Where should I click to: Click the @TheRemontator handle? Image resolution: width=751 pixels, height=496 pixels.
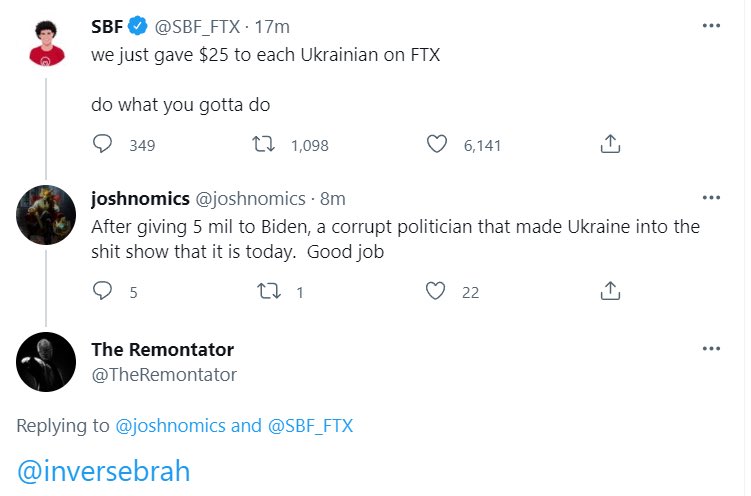[x=164, y=374]
